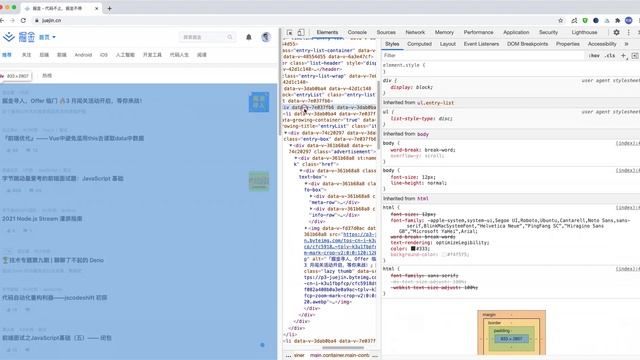The height and width of the screenshot is (360, 640).
Task: Click the box model content size box
Action: (511, 339)
